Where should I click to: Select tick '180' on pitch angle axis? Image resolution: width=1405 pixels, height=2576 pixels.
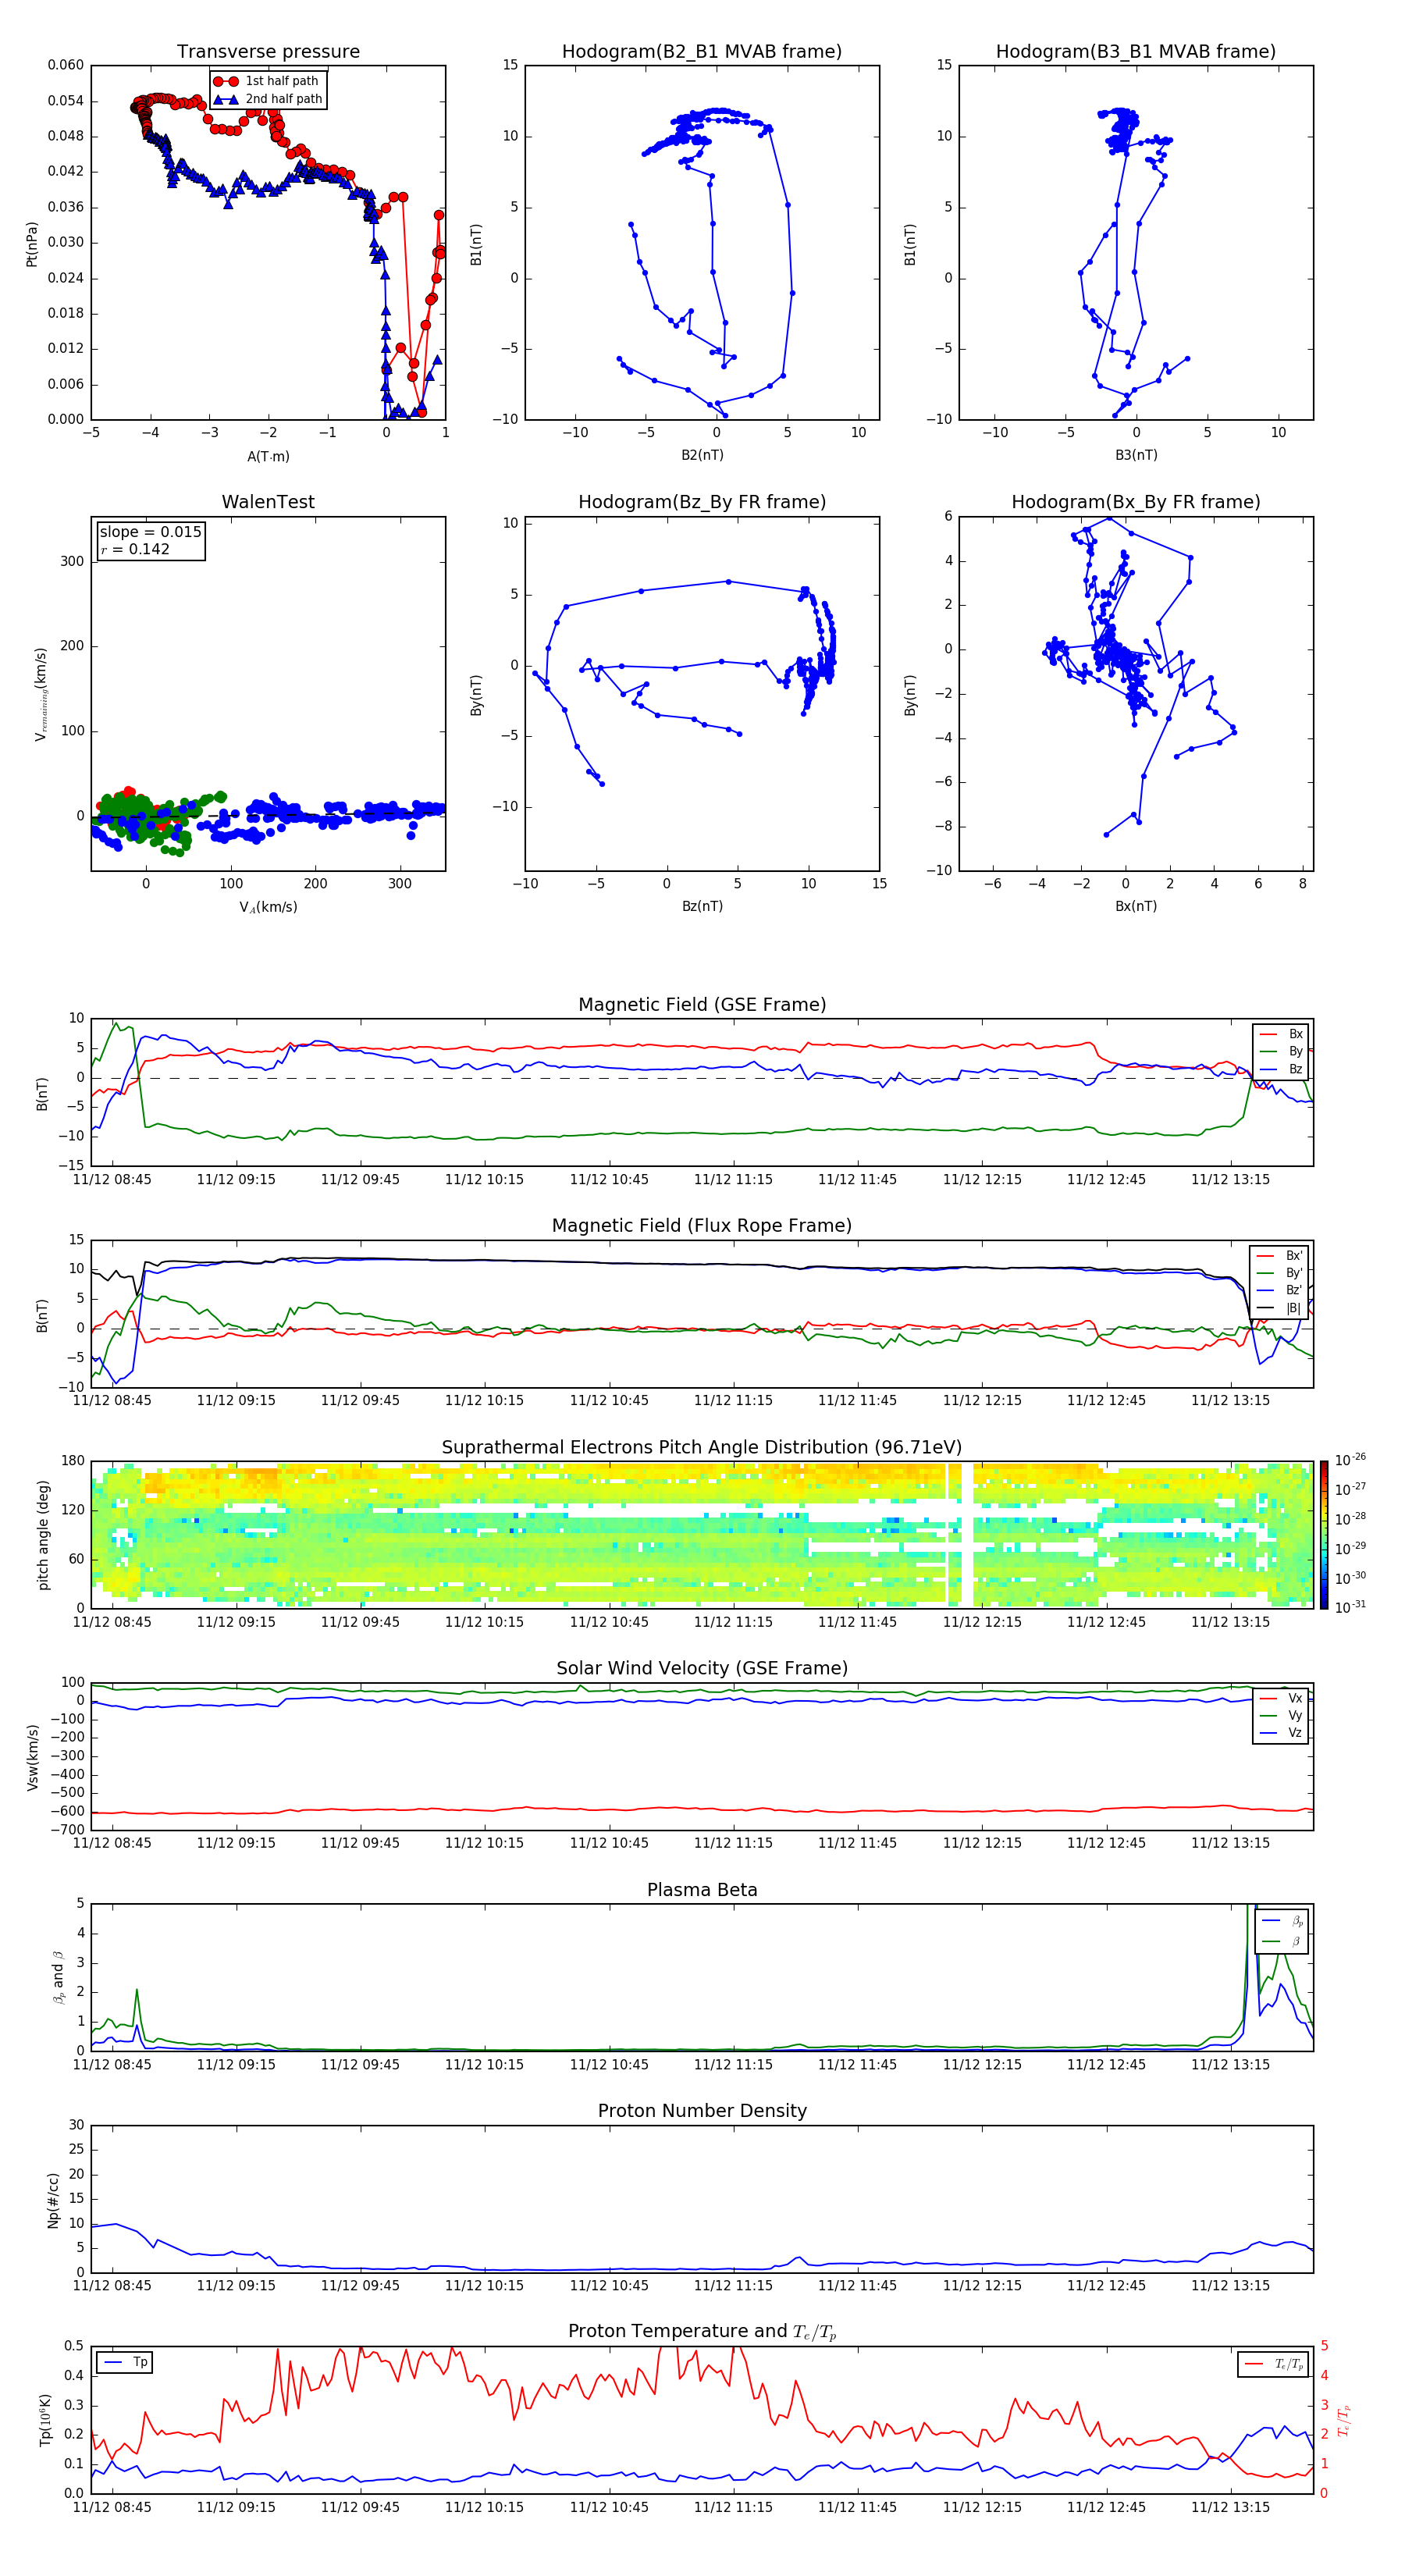coord(73,1461)
